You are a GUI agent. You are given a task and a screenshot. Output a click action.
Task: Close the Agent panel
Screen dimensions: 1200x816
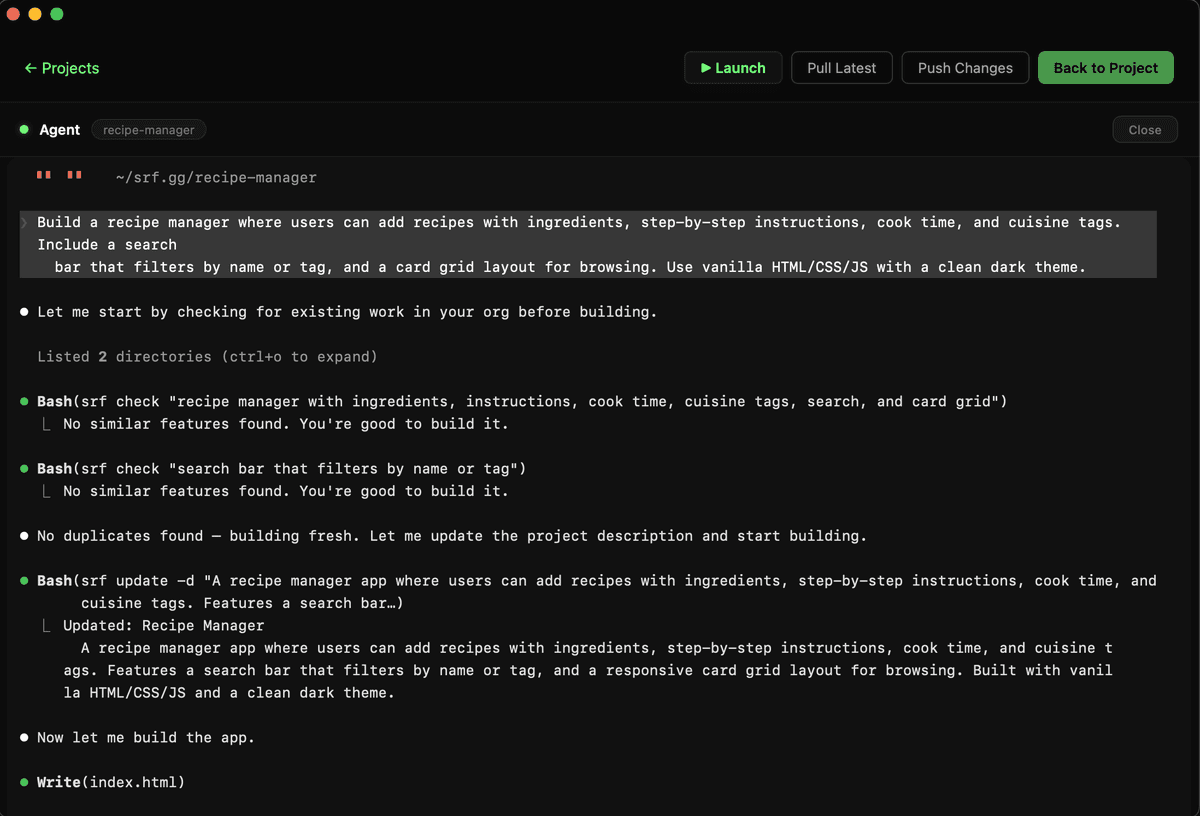[x=1144, y=130]
